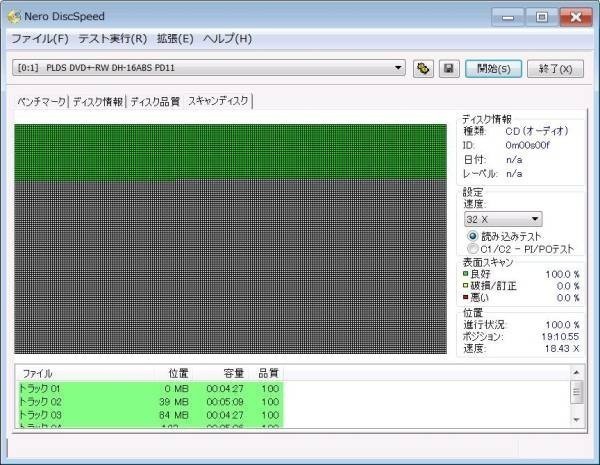Open the ファイル(F) menu

click(40, 39)
